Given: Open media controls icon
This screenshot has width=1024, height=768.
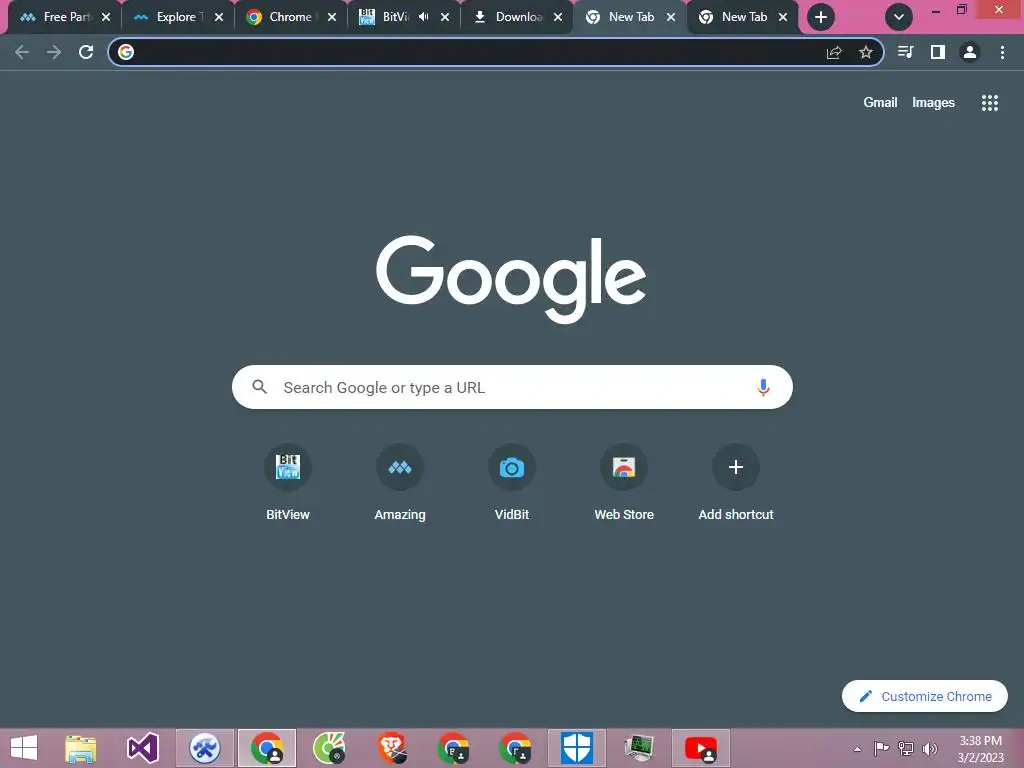Looking at the screenshot, I should [905, 52].
